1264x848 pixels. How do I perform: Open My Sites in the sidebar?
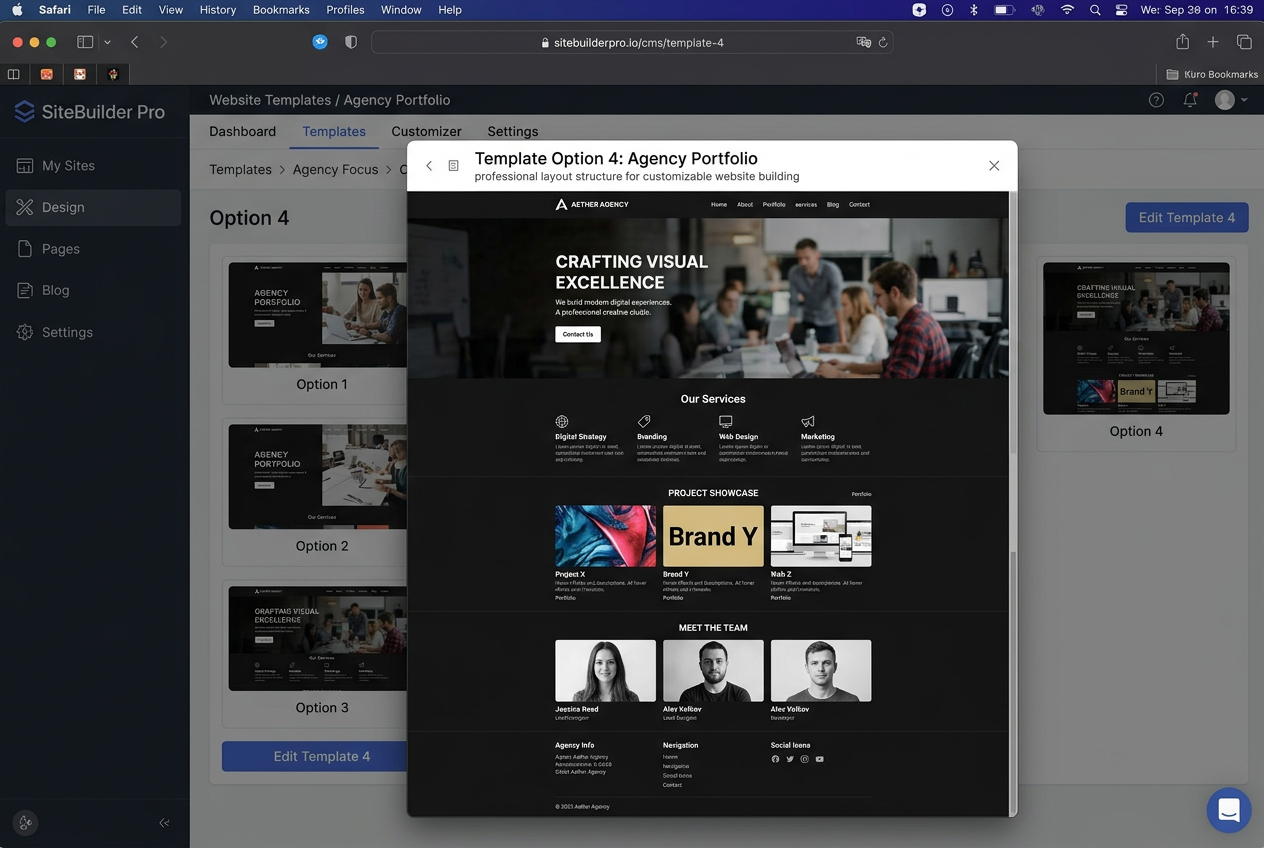click(93, 165)
